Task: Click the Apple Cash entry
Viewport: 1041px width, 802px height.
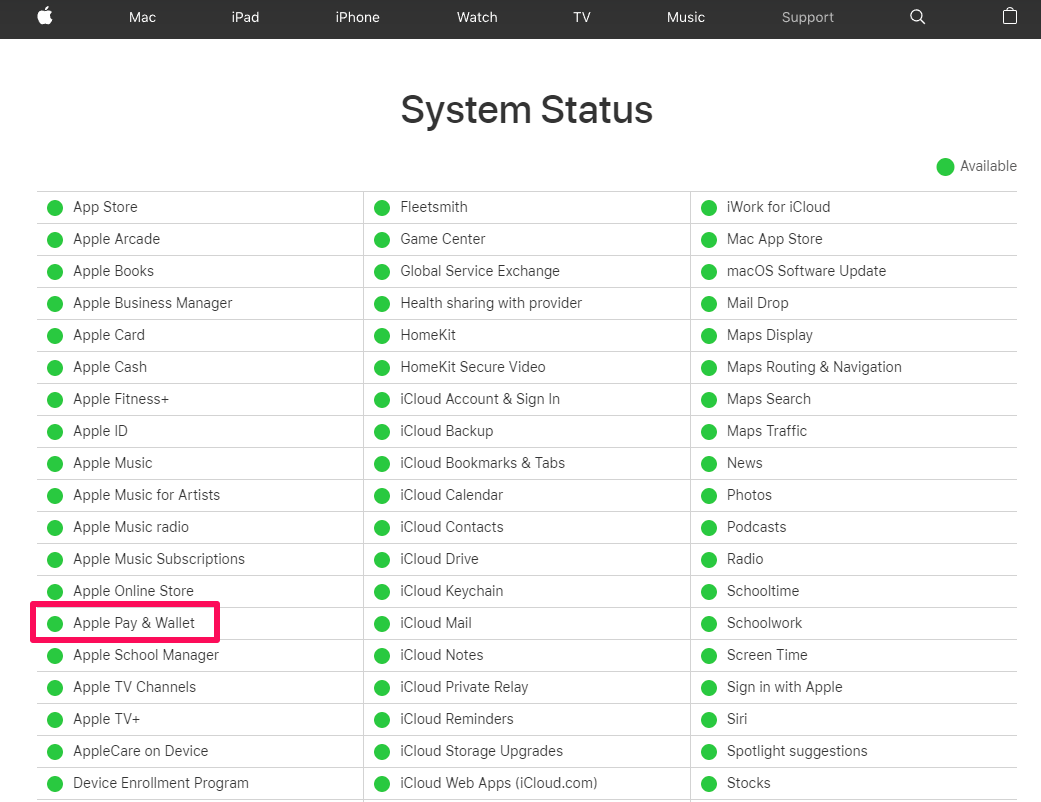Action: pyautogui.click(x=110, y=367)
